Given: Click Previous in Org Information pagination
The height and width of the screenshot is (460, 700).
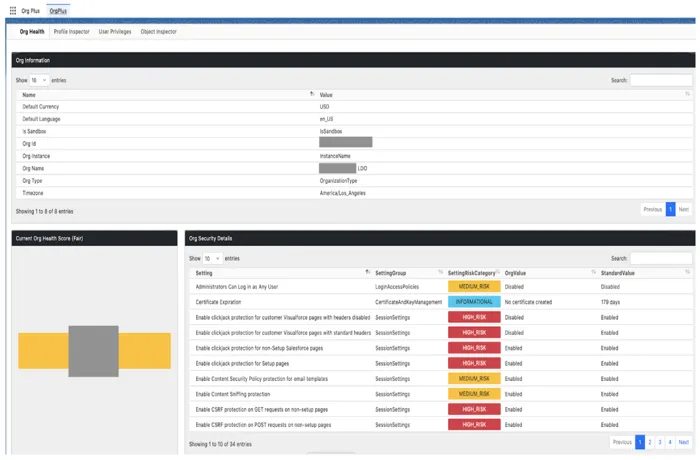Looking at the screenshot, I should (653, 209).
